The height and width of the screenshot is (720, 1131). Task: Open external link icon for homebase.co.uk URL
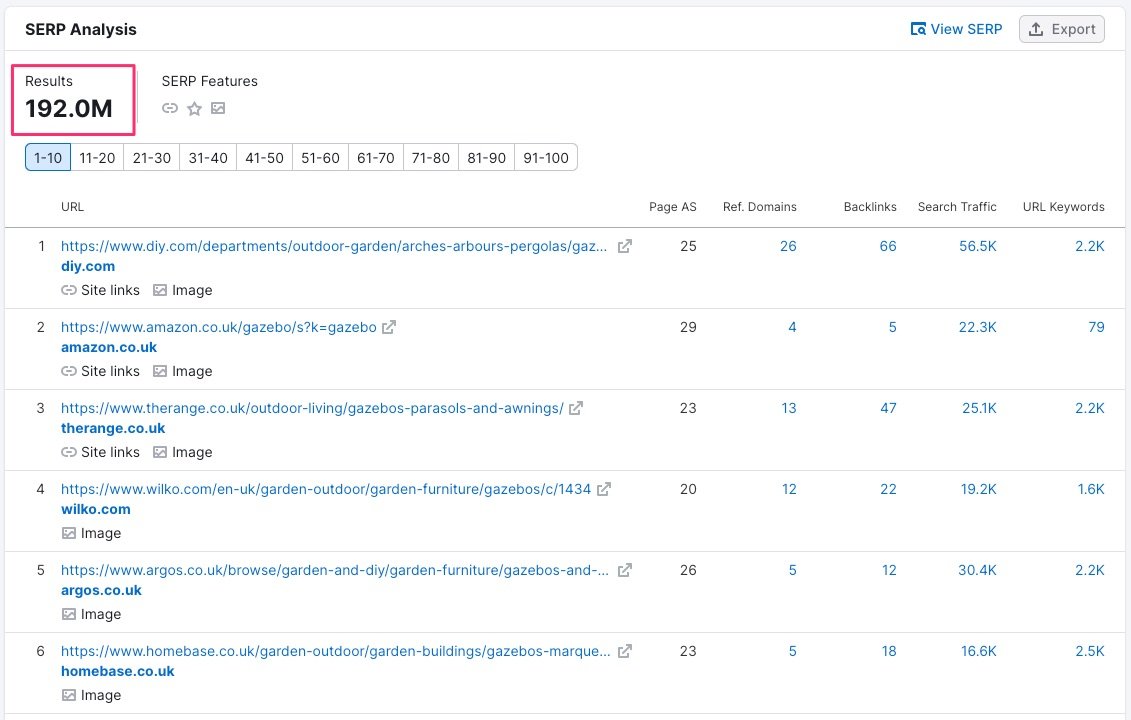point(625,651)
